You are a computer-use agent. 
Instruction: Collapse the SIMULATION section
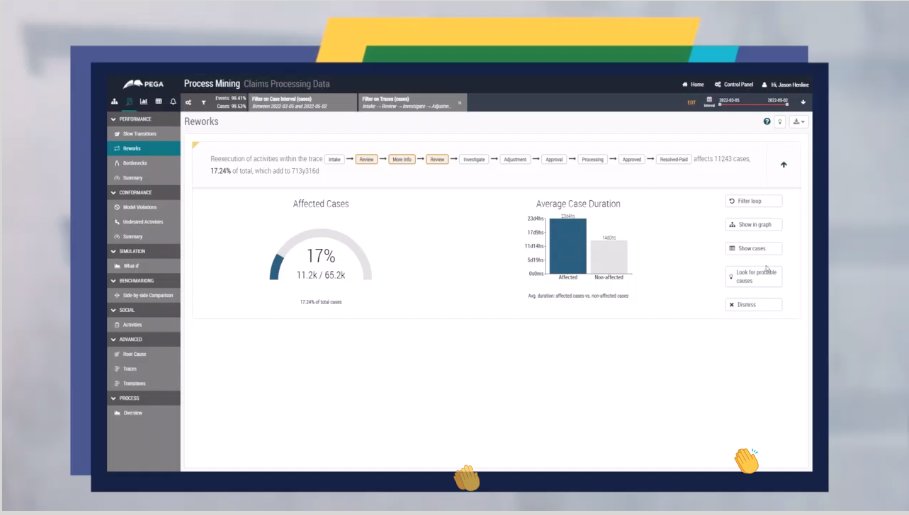(144, 251)
